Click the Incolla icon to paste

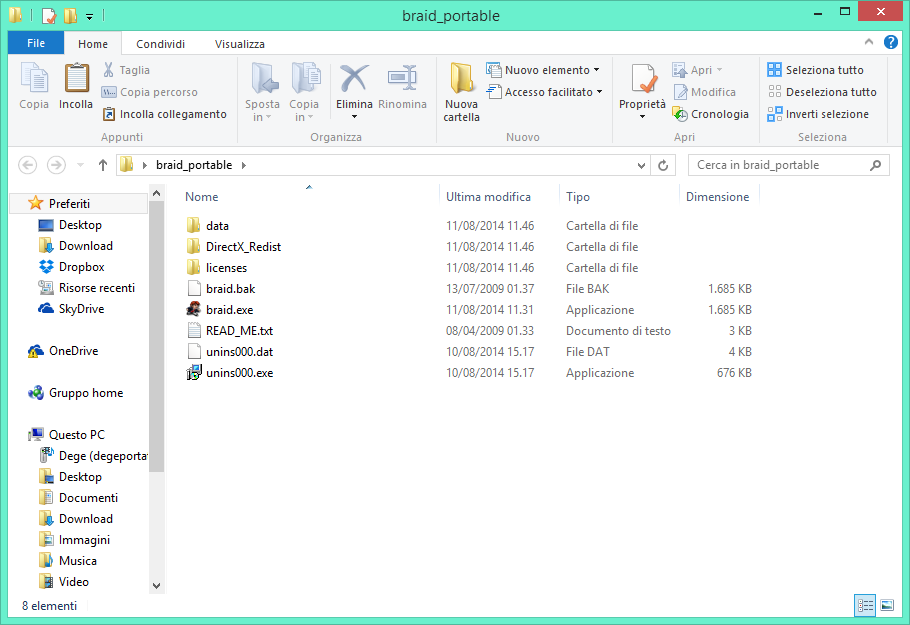76,88
